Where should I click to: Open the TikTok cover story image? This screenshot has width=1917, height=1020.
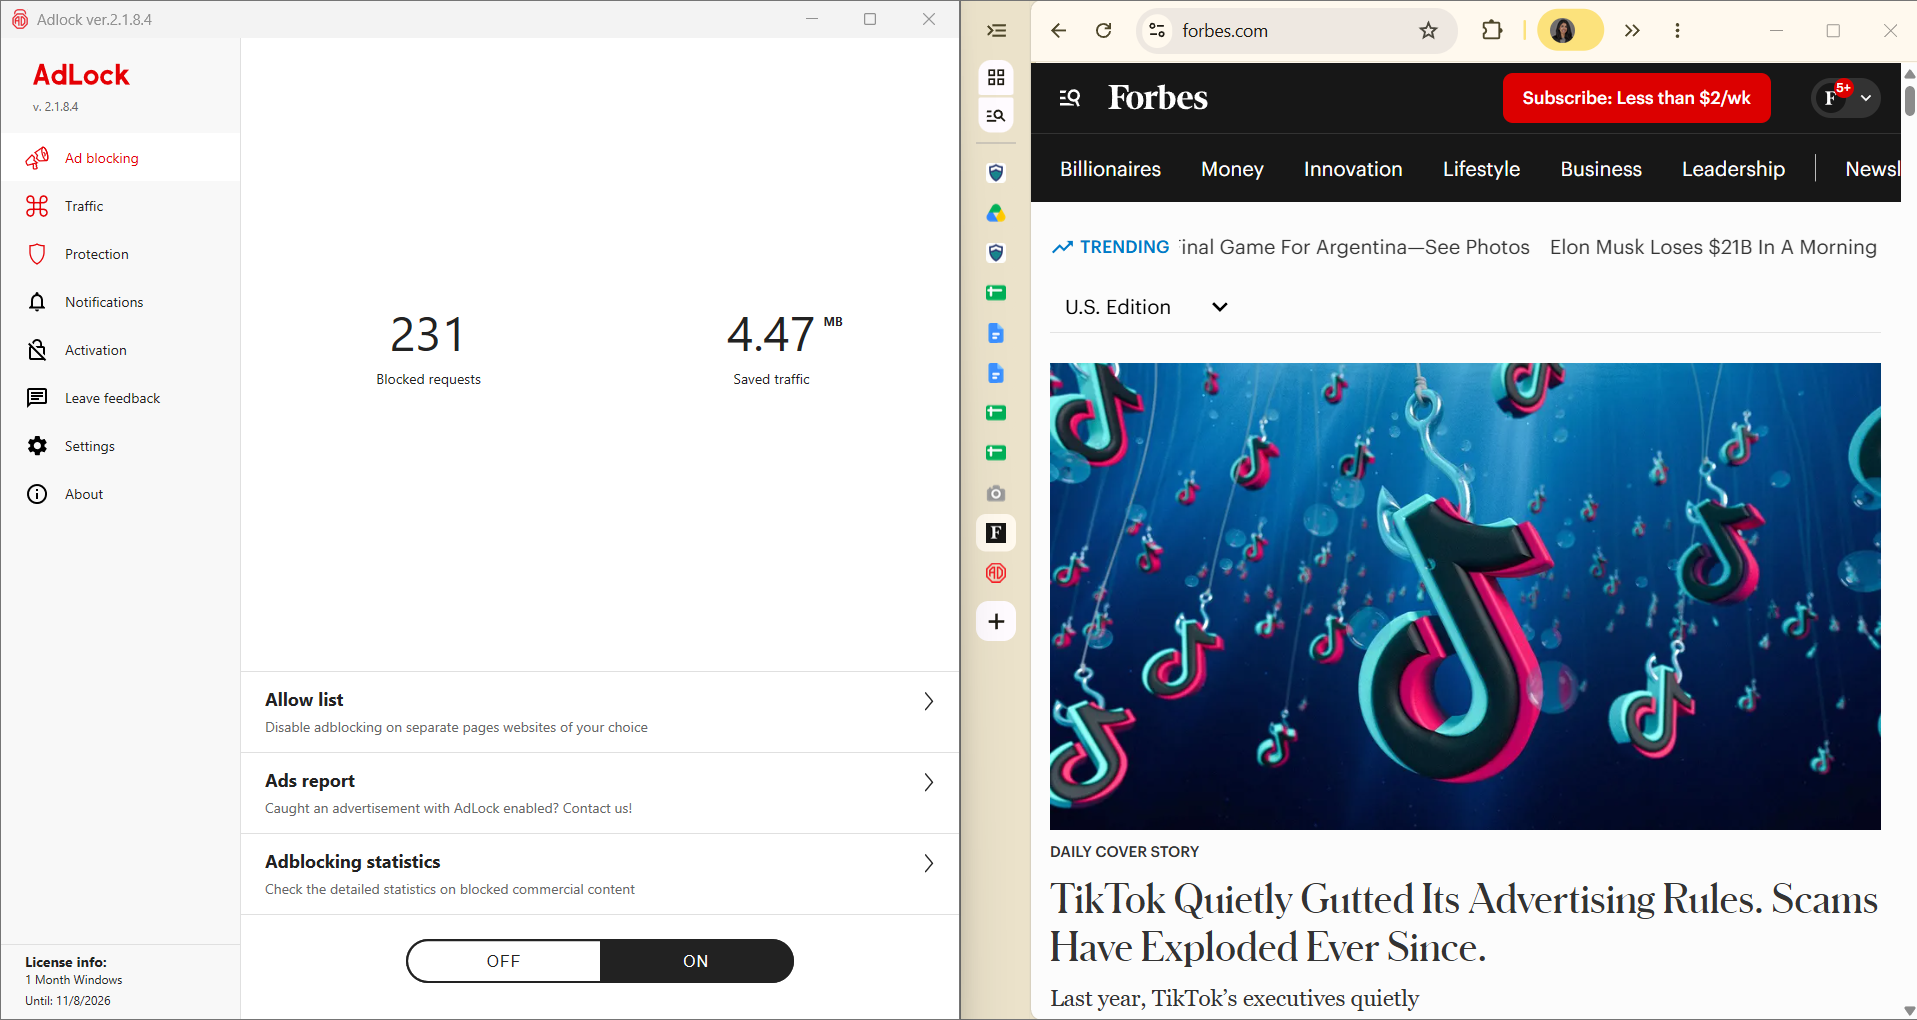tap(1465, 596)
